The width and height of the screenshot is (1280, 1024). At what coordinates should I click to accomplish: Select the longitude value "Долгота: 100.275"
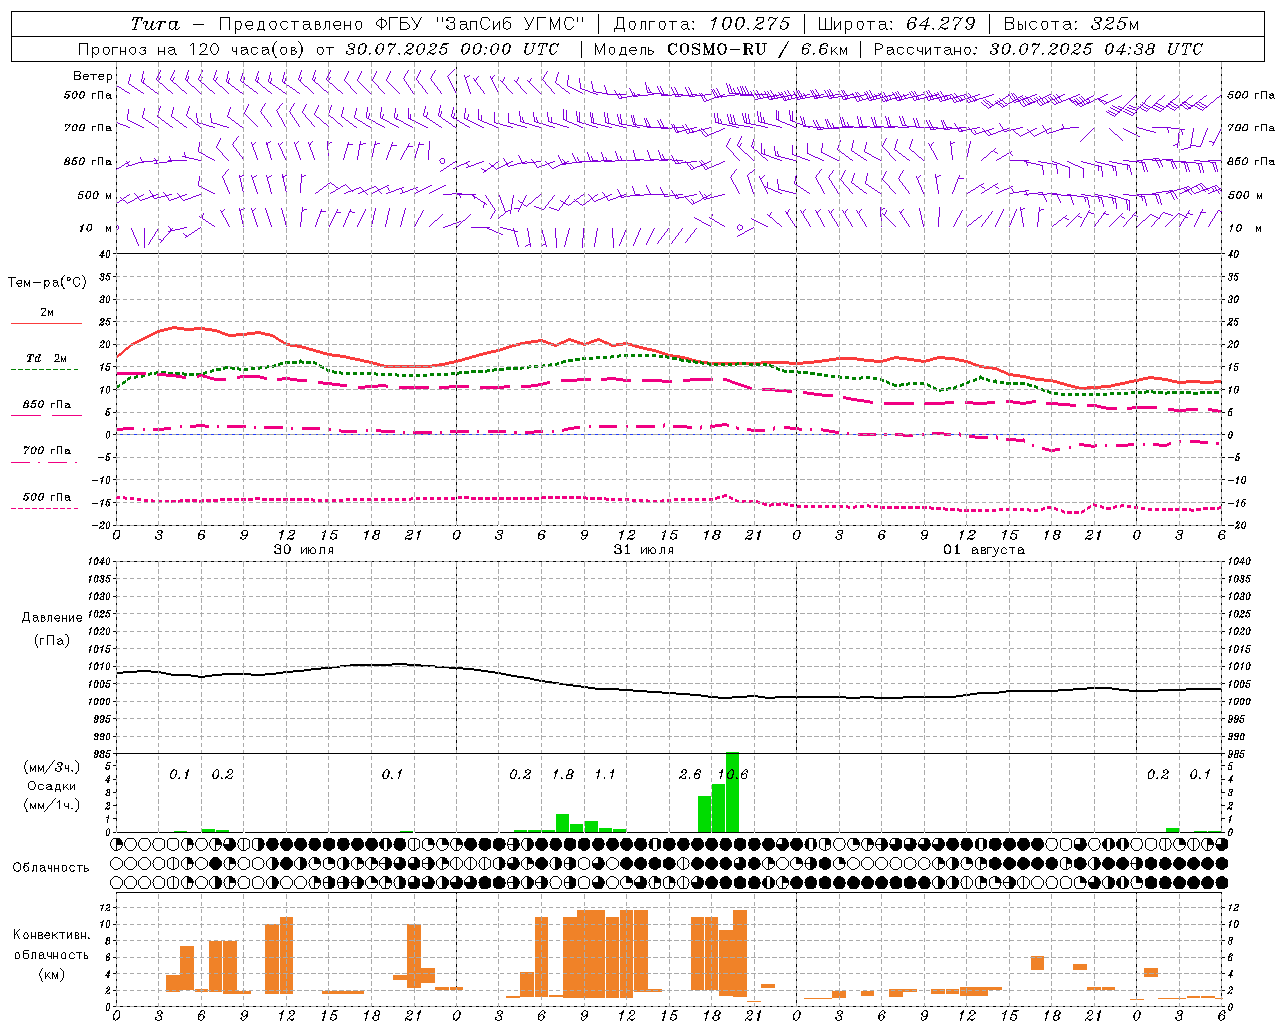702,24
